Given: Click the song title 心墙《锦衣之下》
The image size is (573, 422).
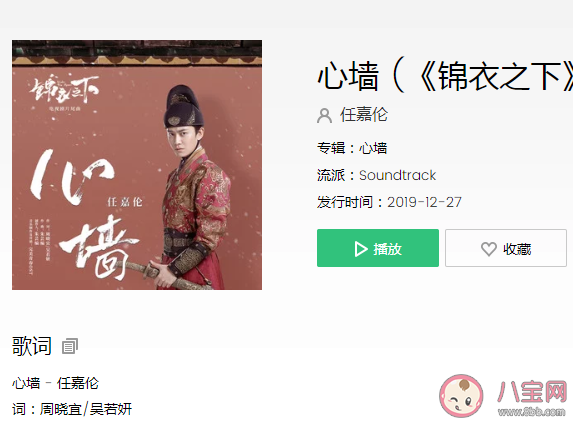Looking at the screenshot, I should click(445, 76).
